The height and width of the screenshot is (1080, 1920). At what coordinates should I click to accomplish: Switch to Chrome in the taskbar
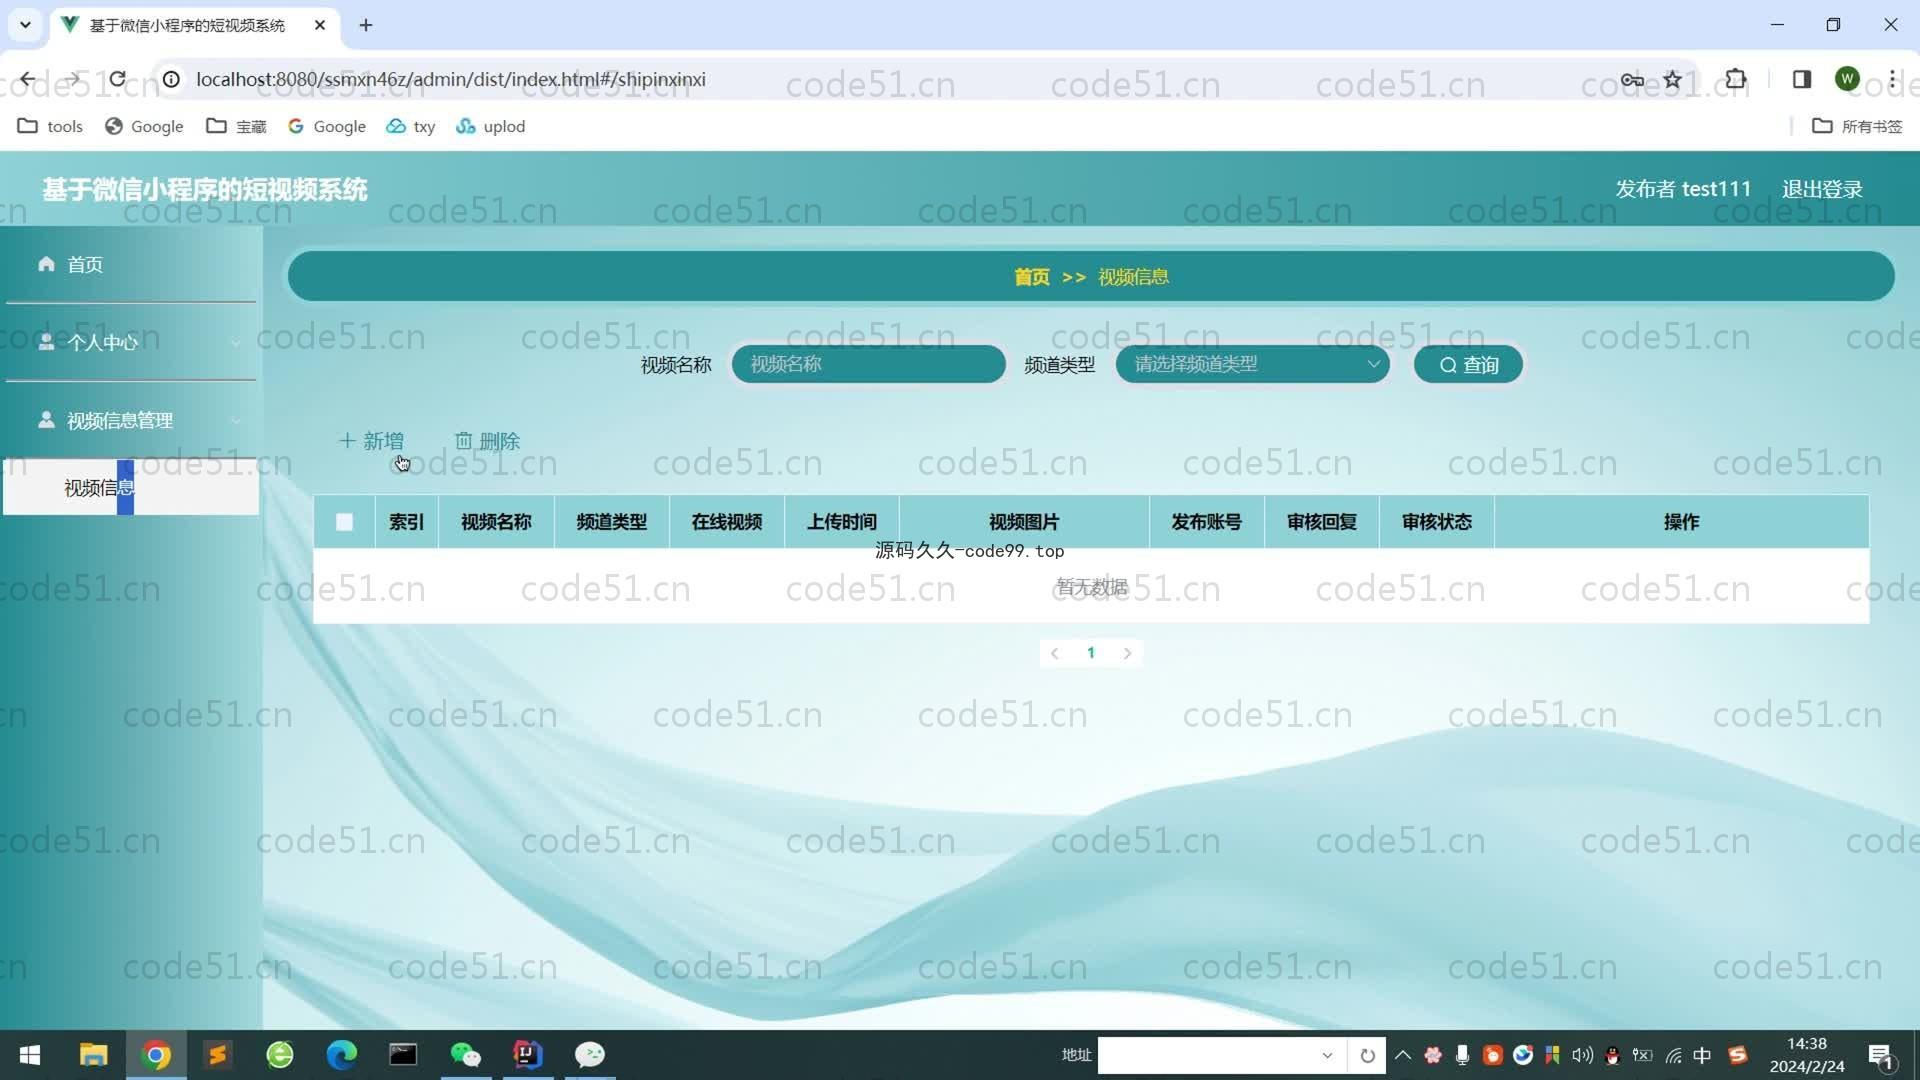pyautogui.click(x=156, y=1055)
